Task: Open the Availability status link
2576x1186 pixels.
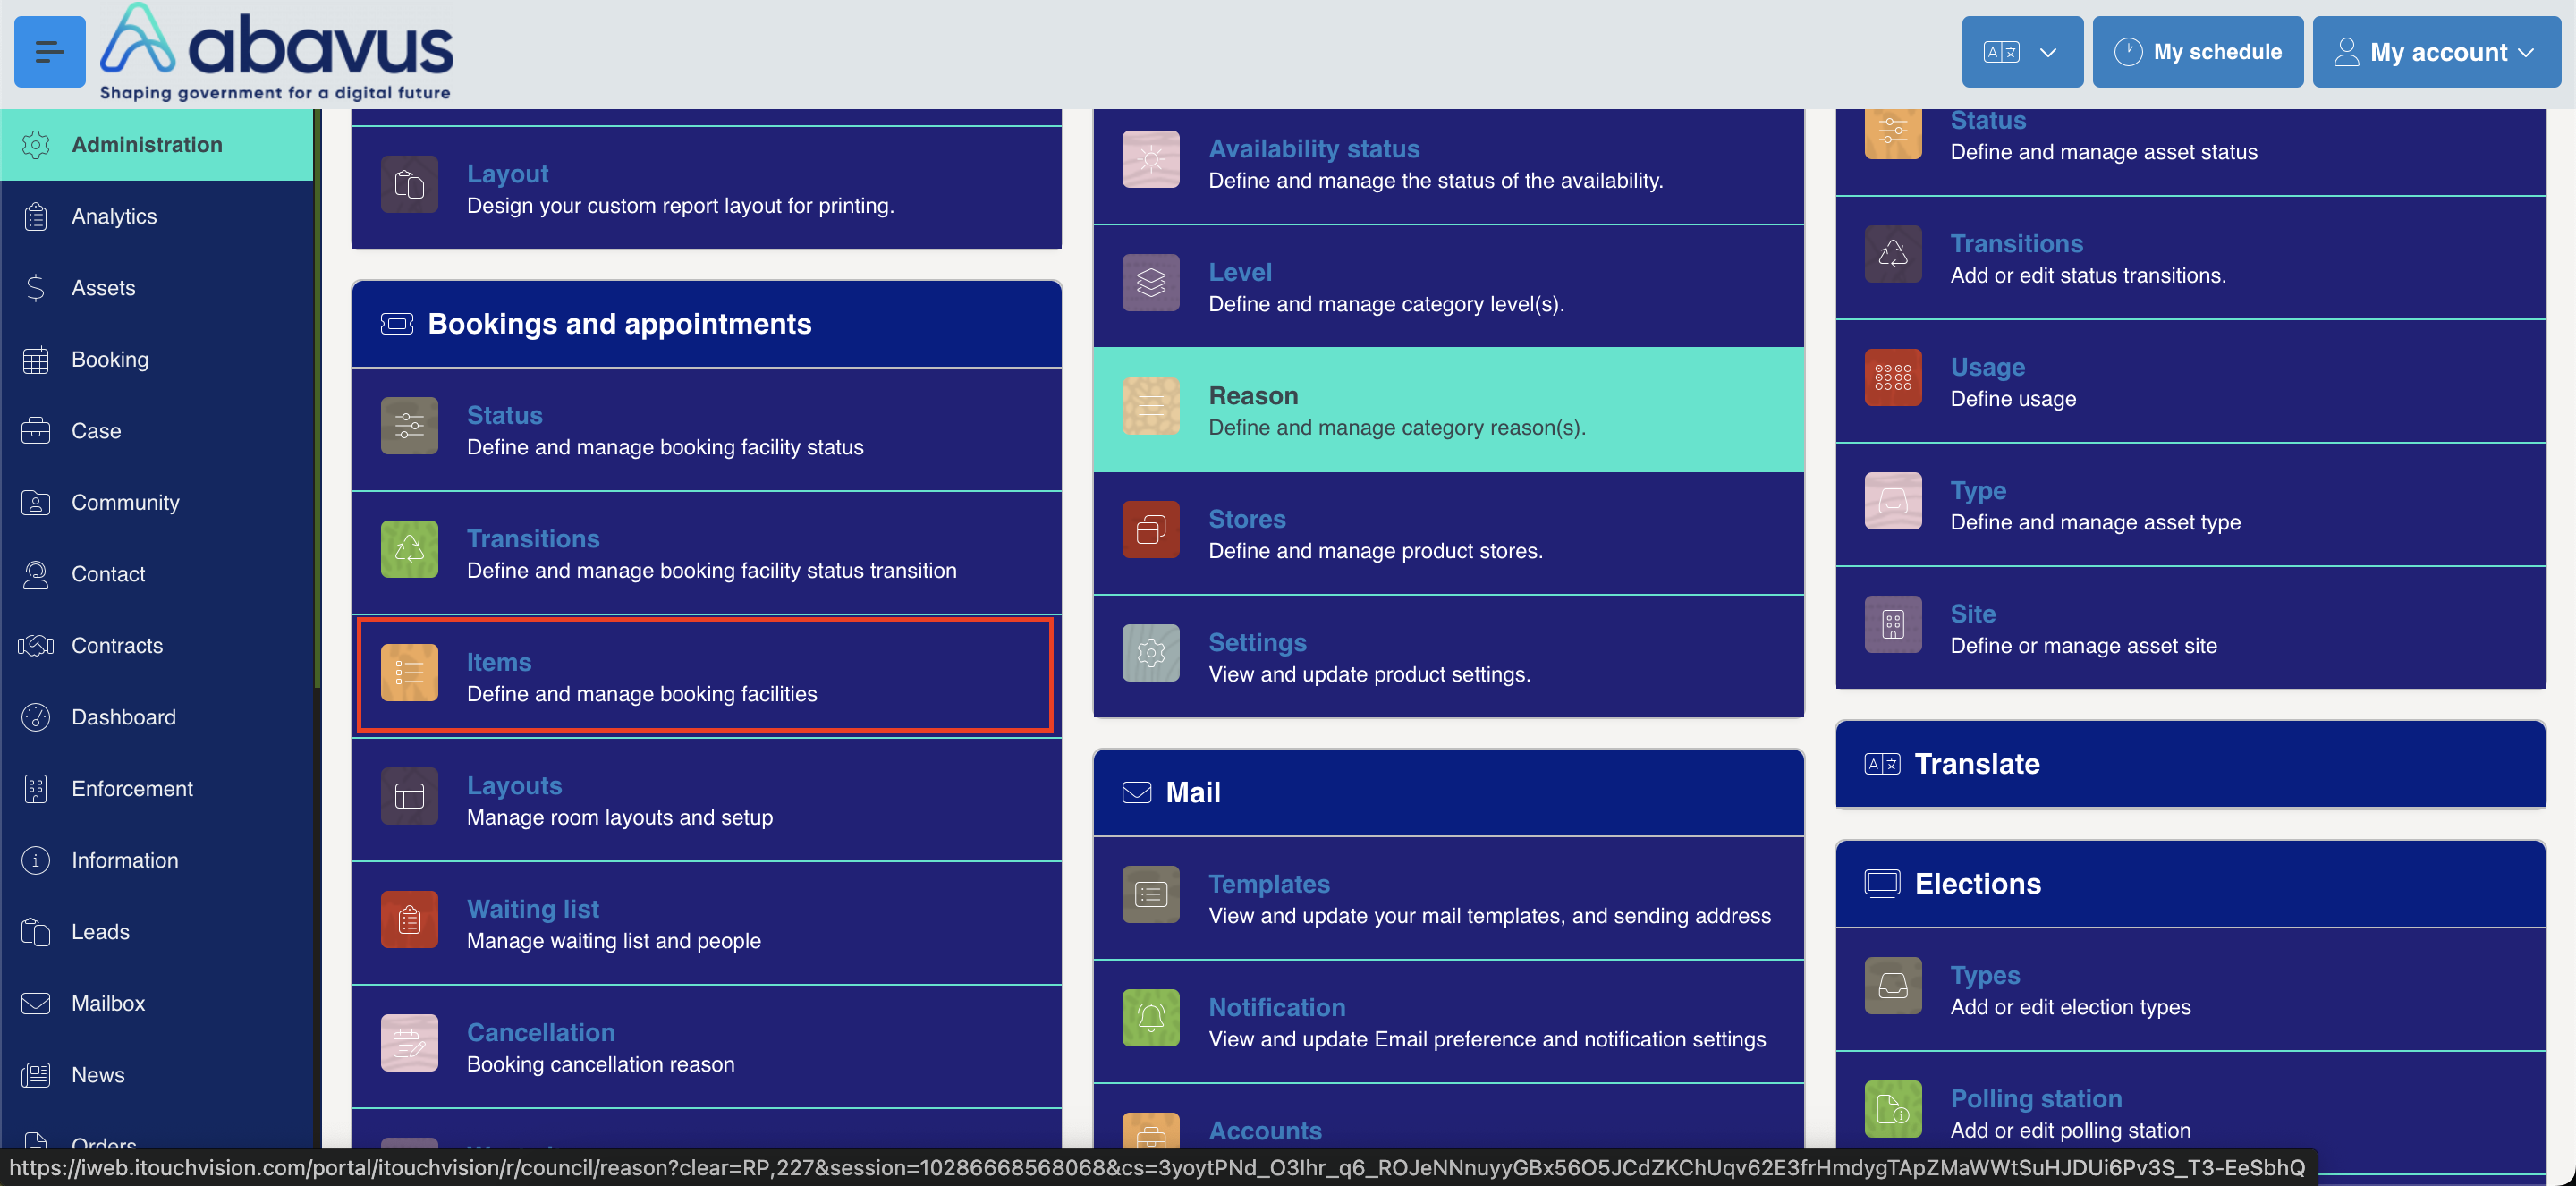Action: [x=1314, y=149]
